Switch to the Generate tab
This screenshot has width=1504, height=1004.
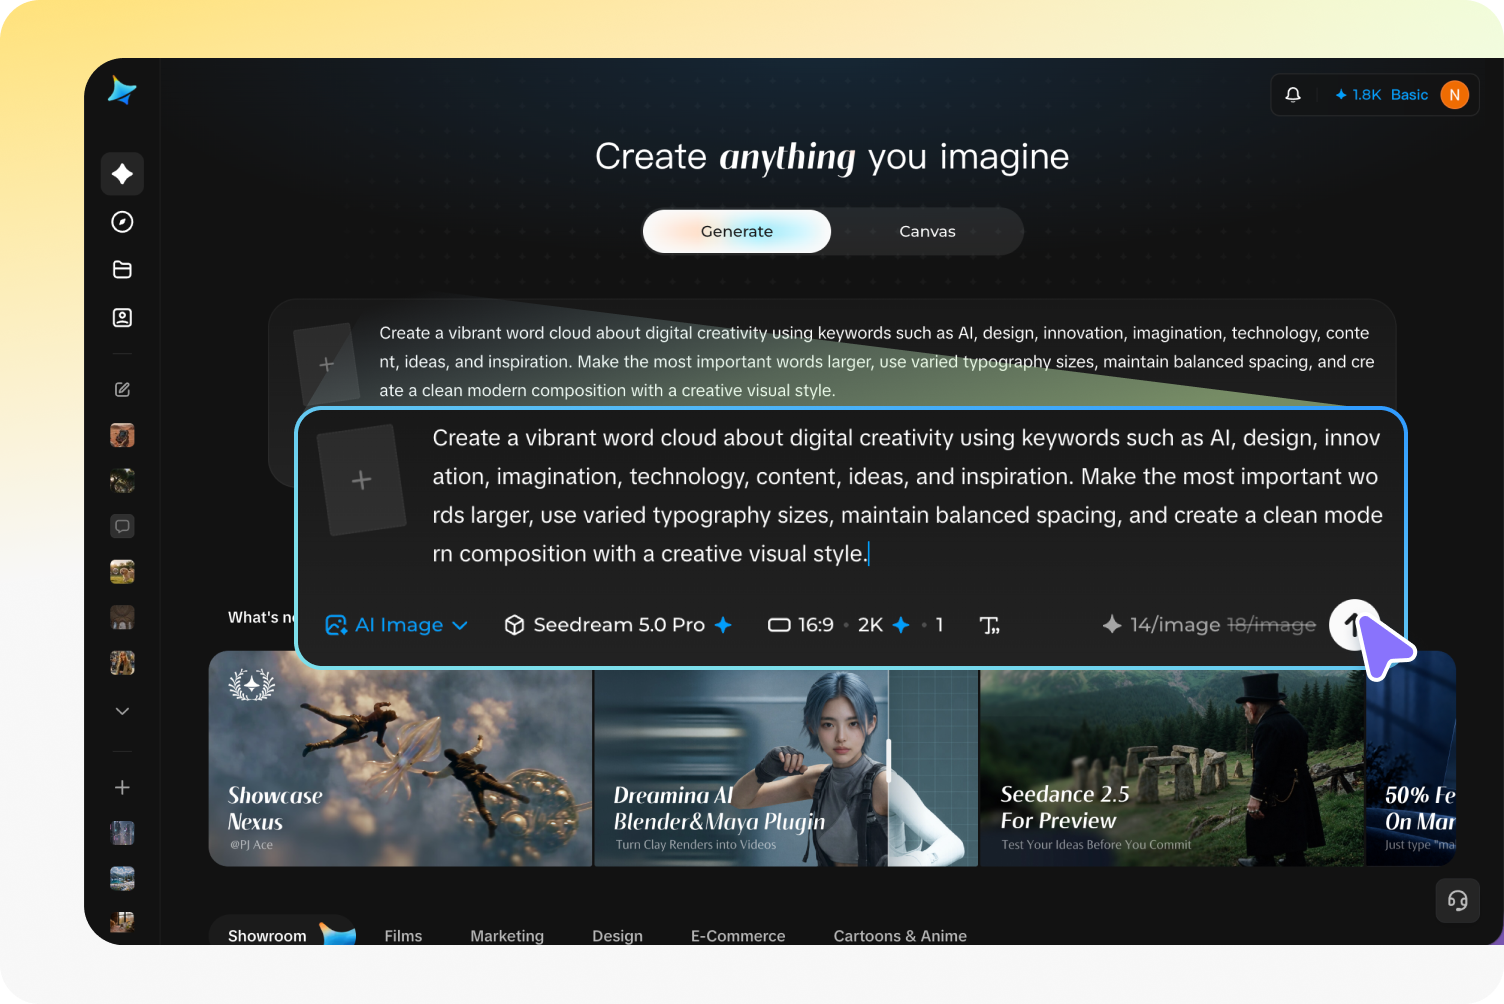[x=737, y=231]
